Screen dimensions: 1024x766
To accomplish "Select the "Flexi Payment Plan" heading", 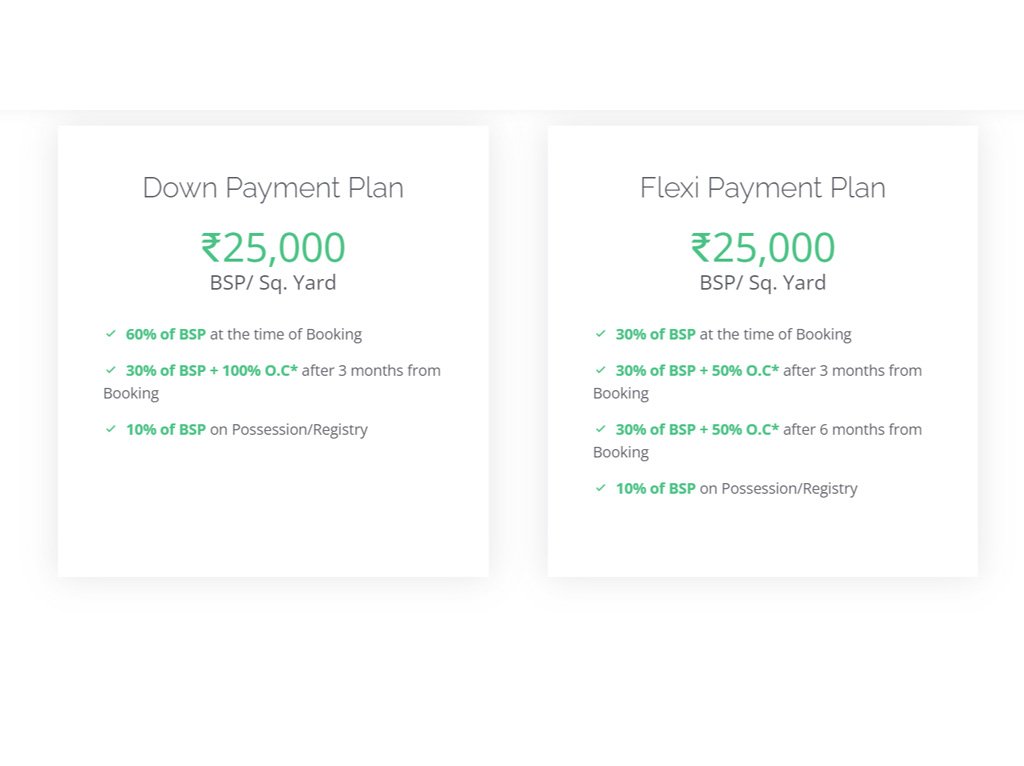I will tap(762, 188).
